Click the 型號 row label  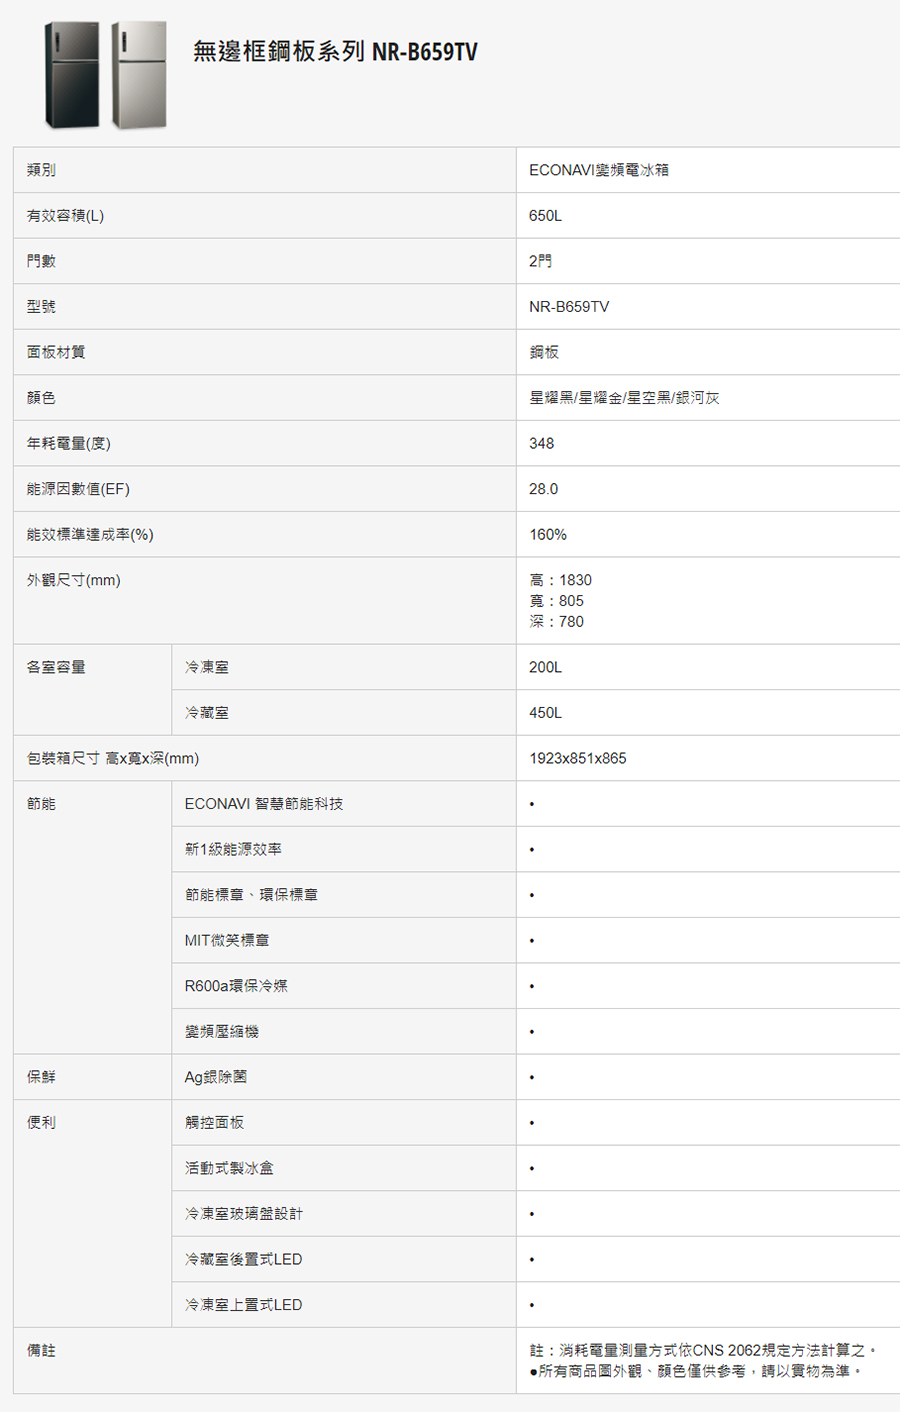(x=41, y=307)
